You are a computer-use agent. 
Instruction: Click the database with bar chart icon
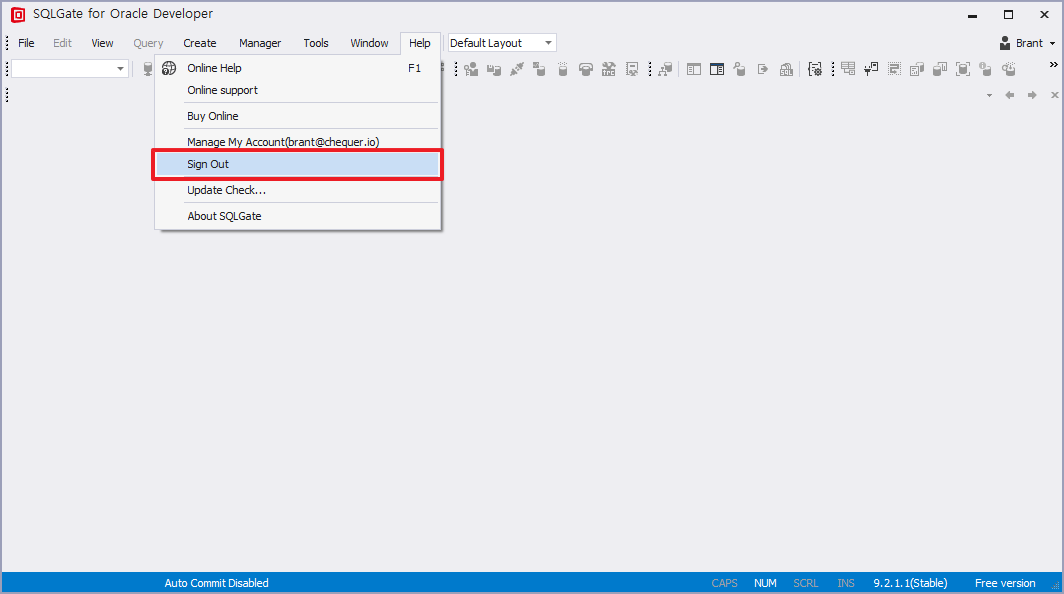(940, 69)
